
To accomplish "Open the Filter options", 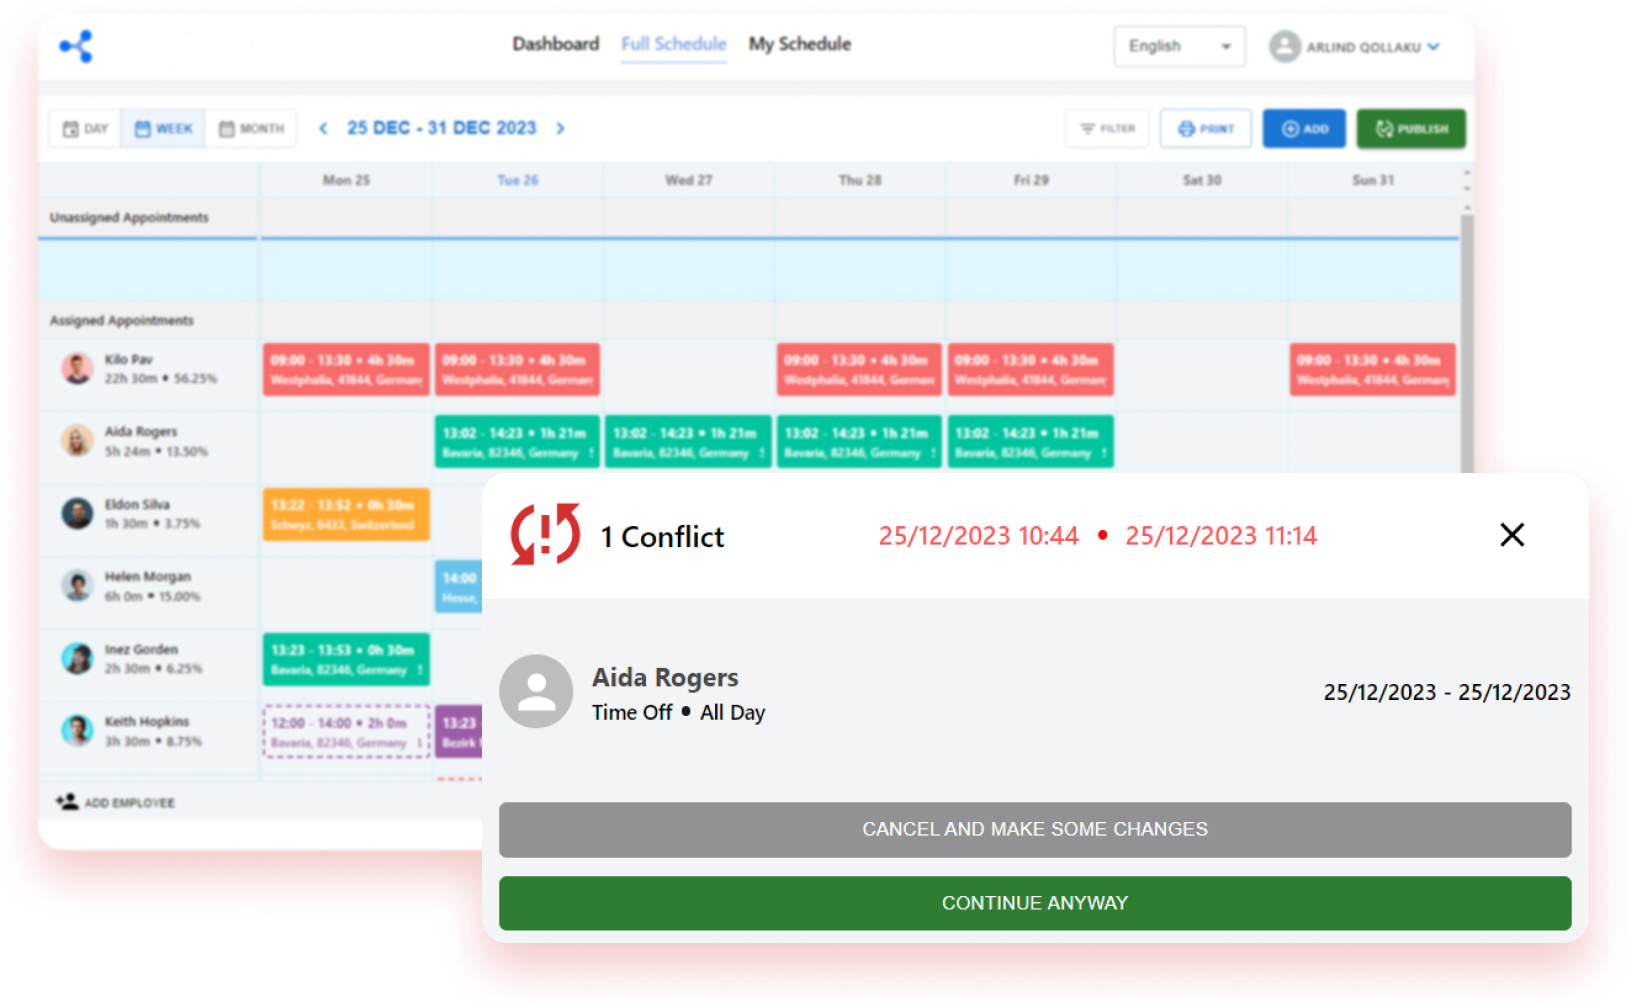I will tap(1107, 129).
